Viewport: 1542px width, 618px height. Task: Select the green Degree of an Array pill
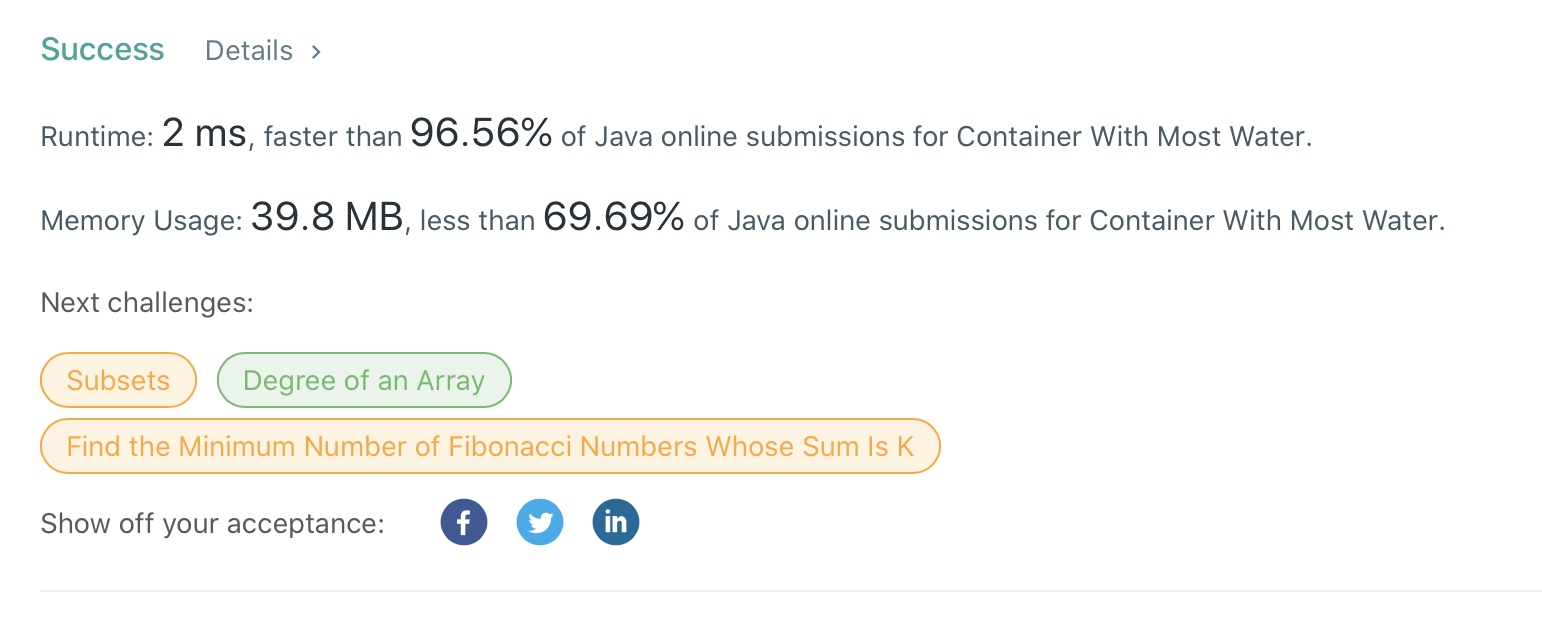(364, 380)
